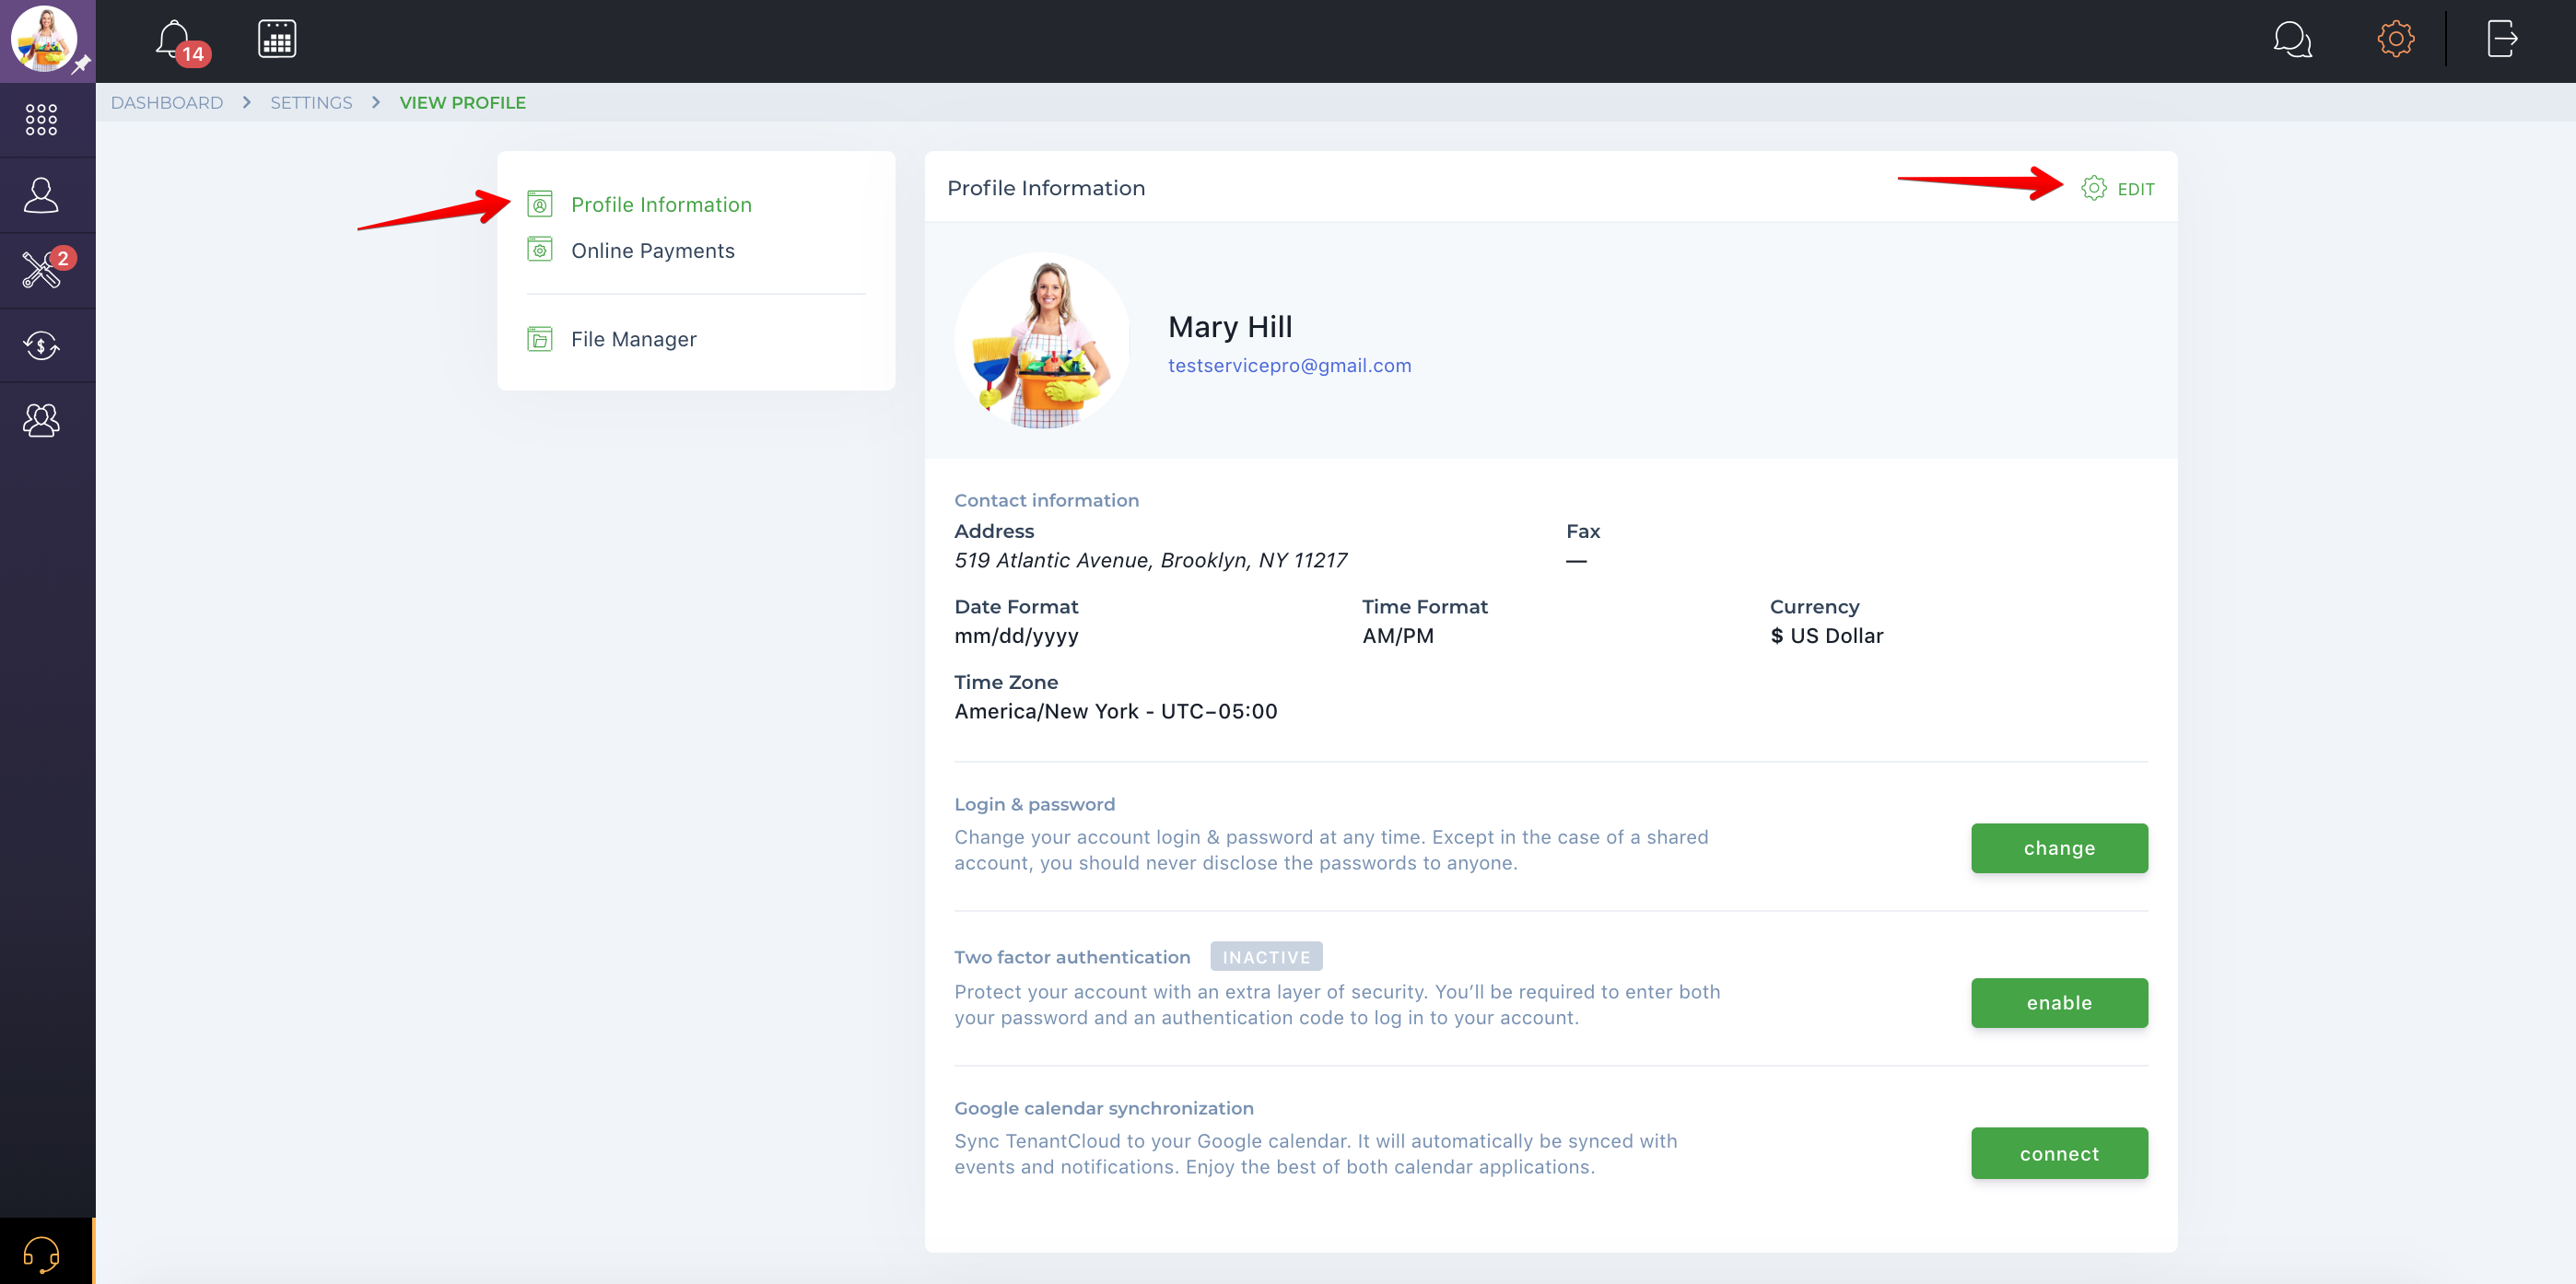Click the orange settings gear in header
The width and height of the screenshot is (2576, 1284).
[2395, 39]
